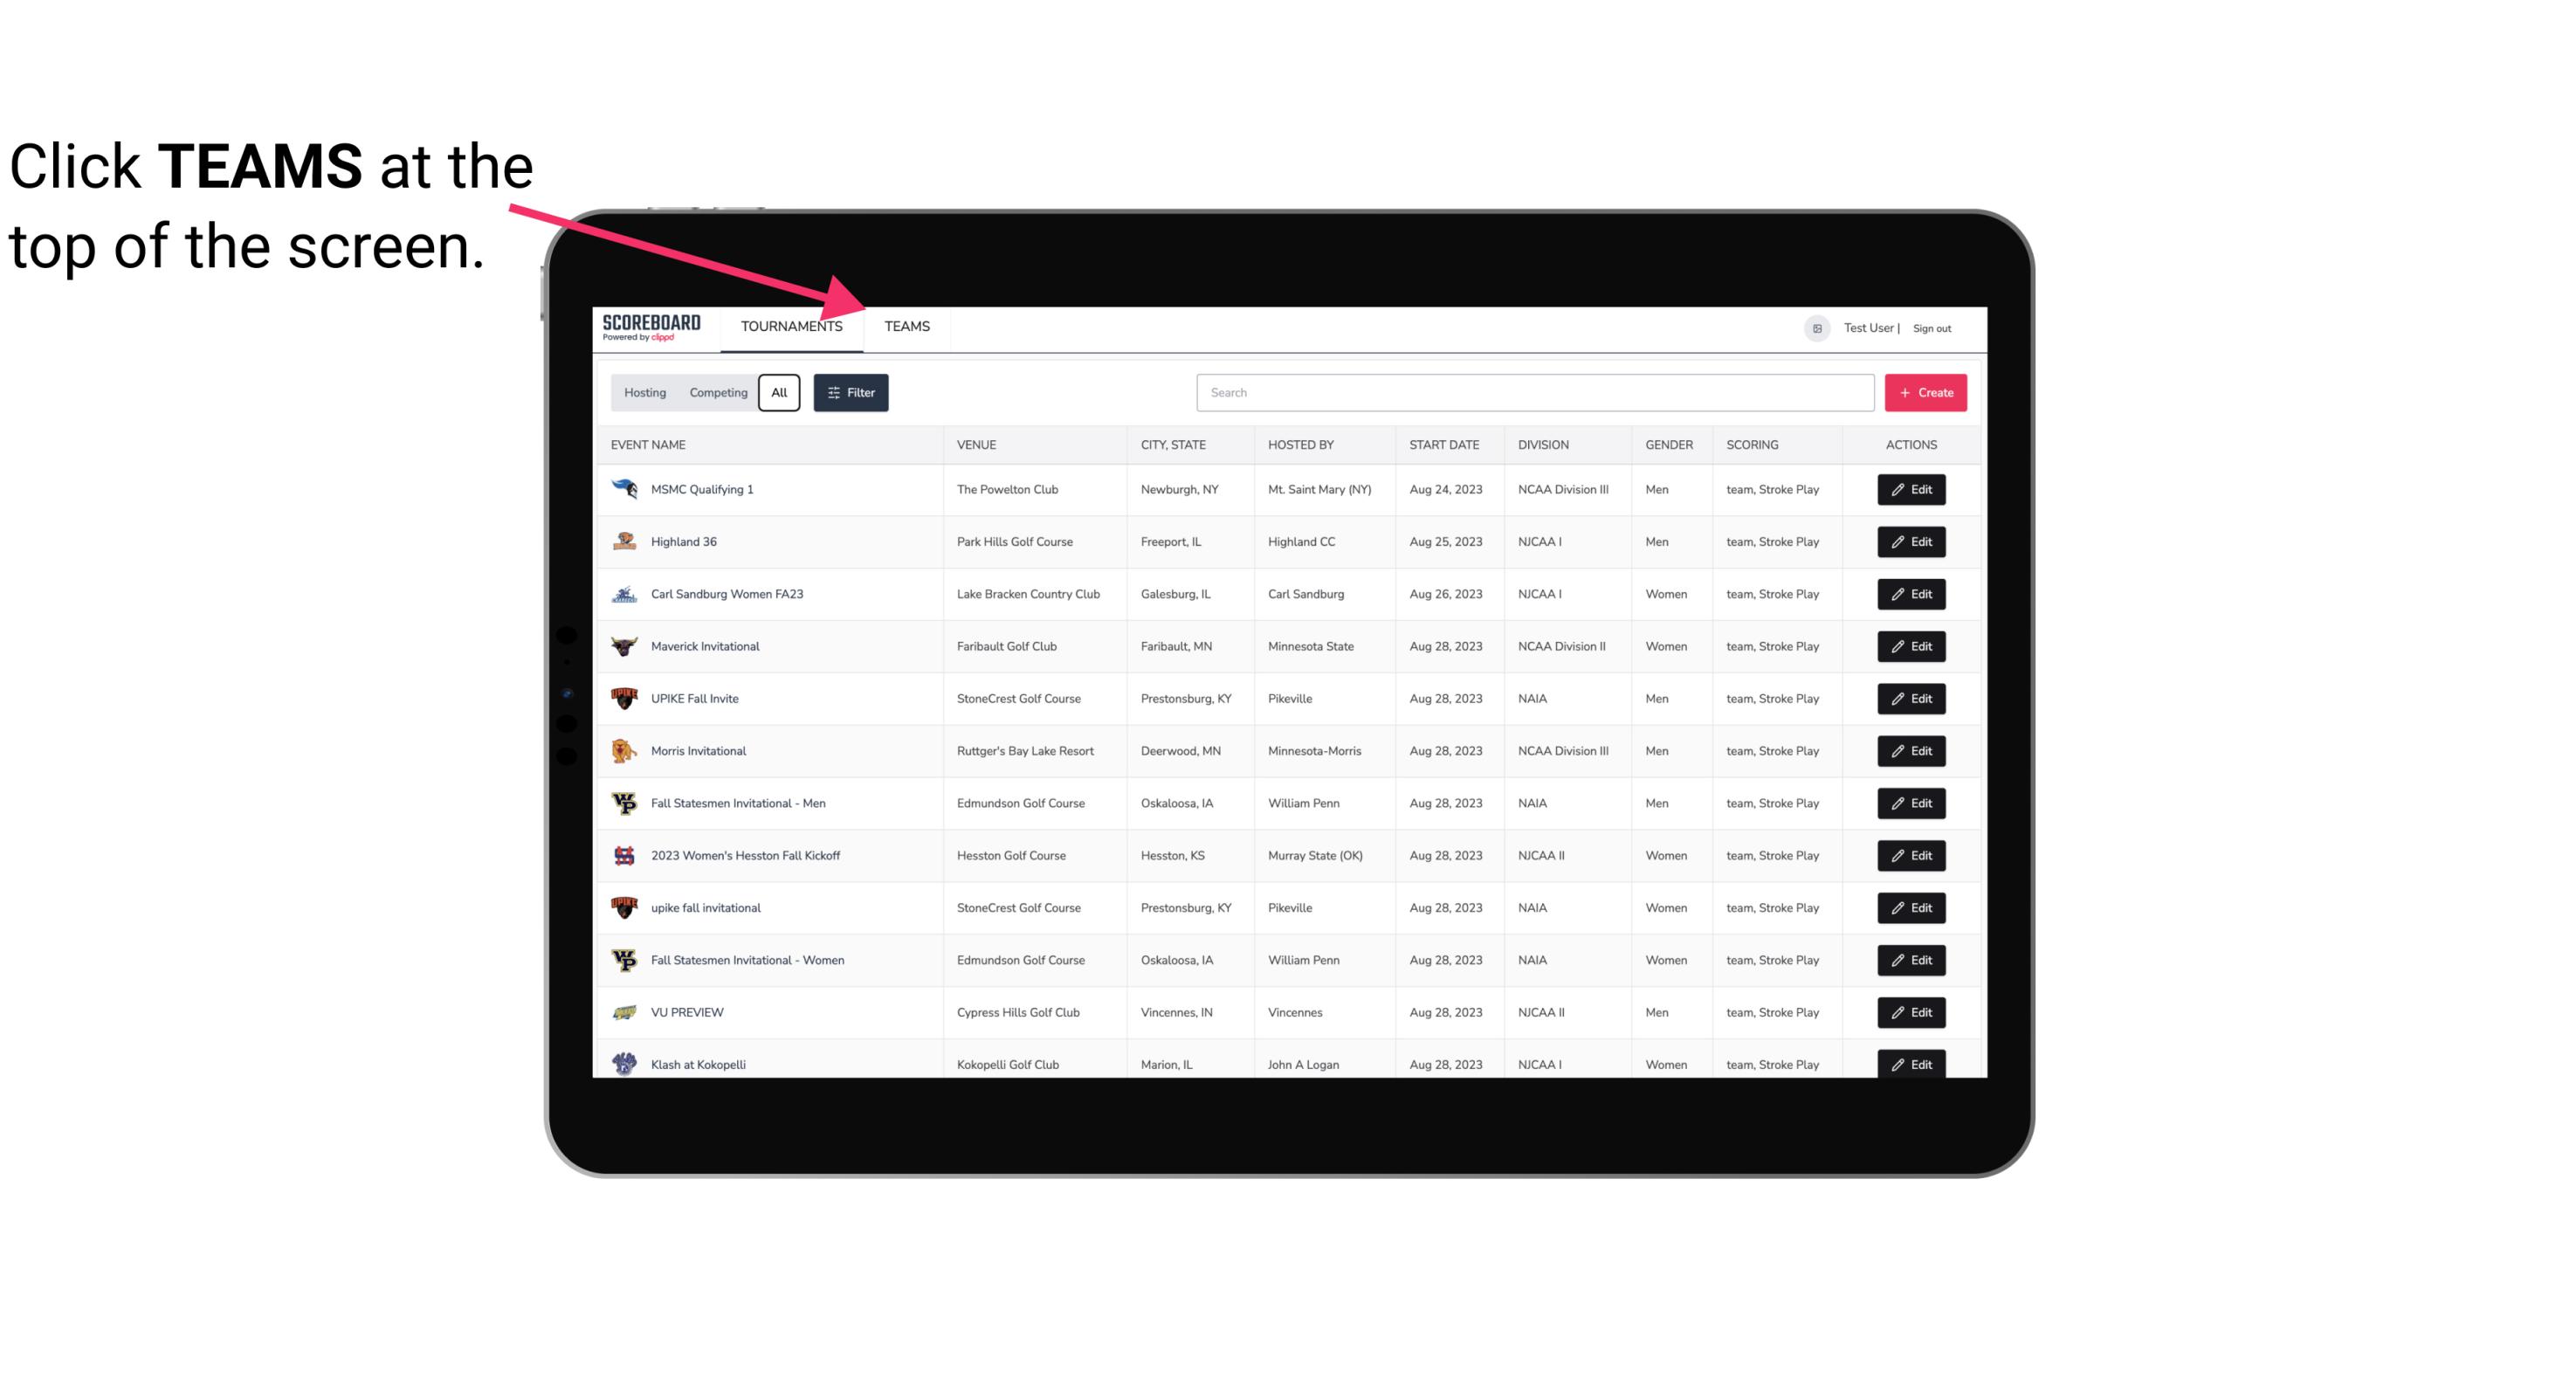The width and height of the screenshot is (2576, 1386).
Task: Click the Edit icon for VU PREVIEW
Action: click(1912, 1010)
